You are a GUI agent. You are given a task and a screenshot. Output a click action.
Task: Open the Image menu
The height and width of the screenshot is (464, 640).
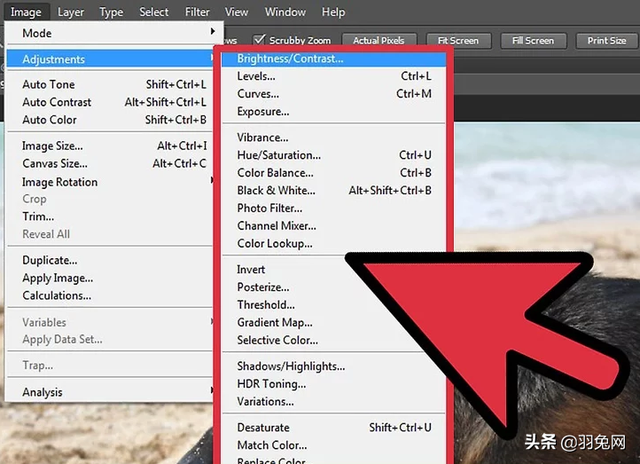(26, 12)
